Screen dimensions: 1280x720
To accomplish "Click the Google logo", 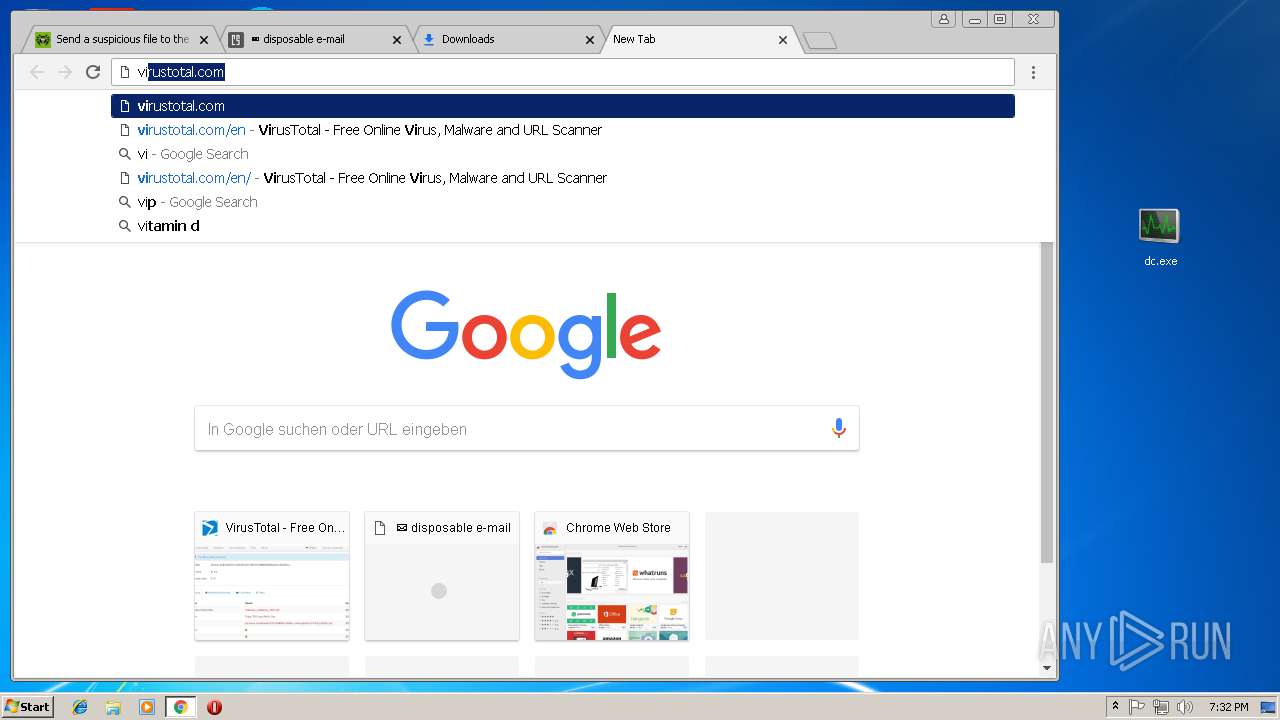I will [526, 334].
